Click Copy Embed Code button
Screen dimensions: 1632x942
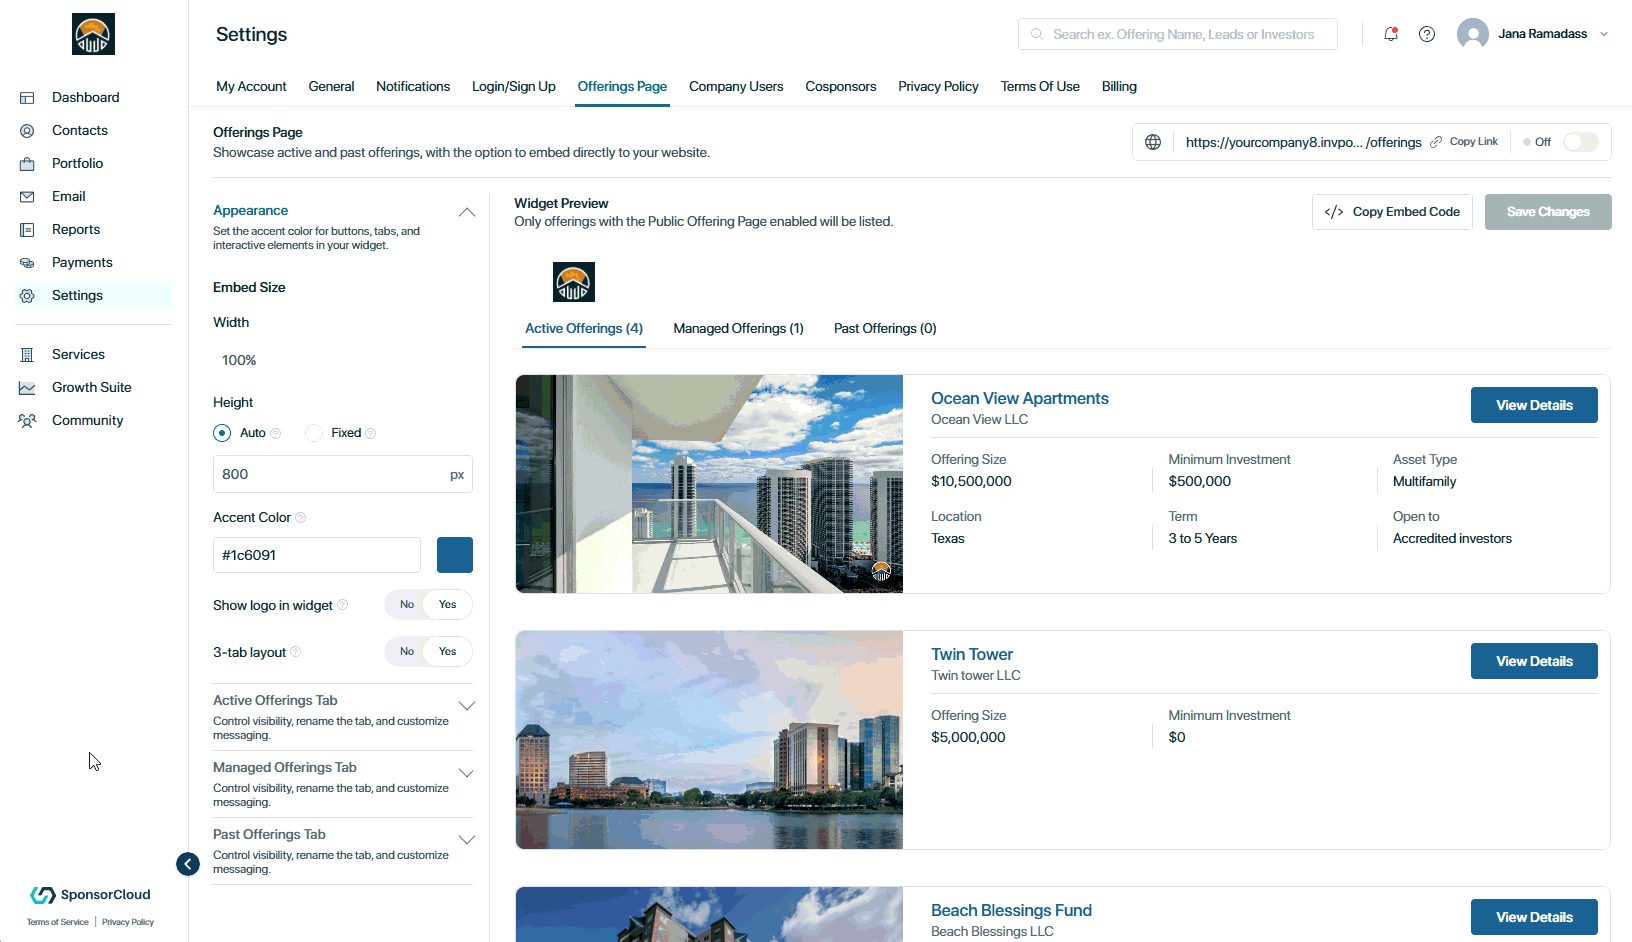pyautogui.click(x=1392, y=212)
